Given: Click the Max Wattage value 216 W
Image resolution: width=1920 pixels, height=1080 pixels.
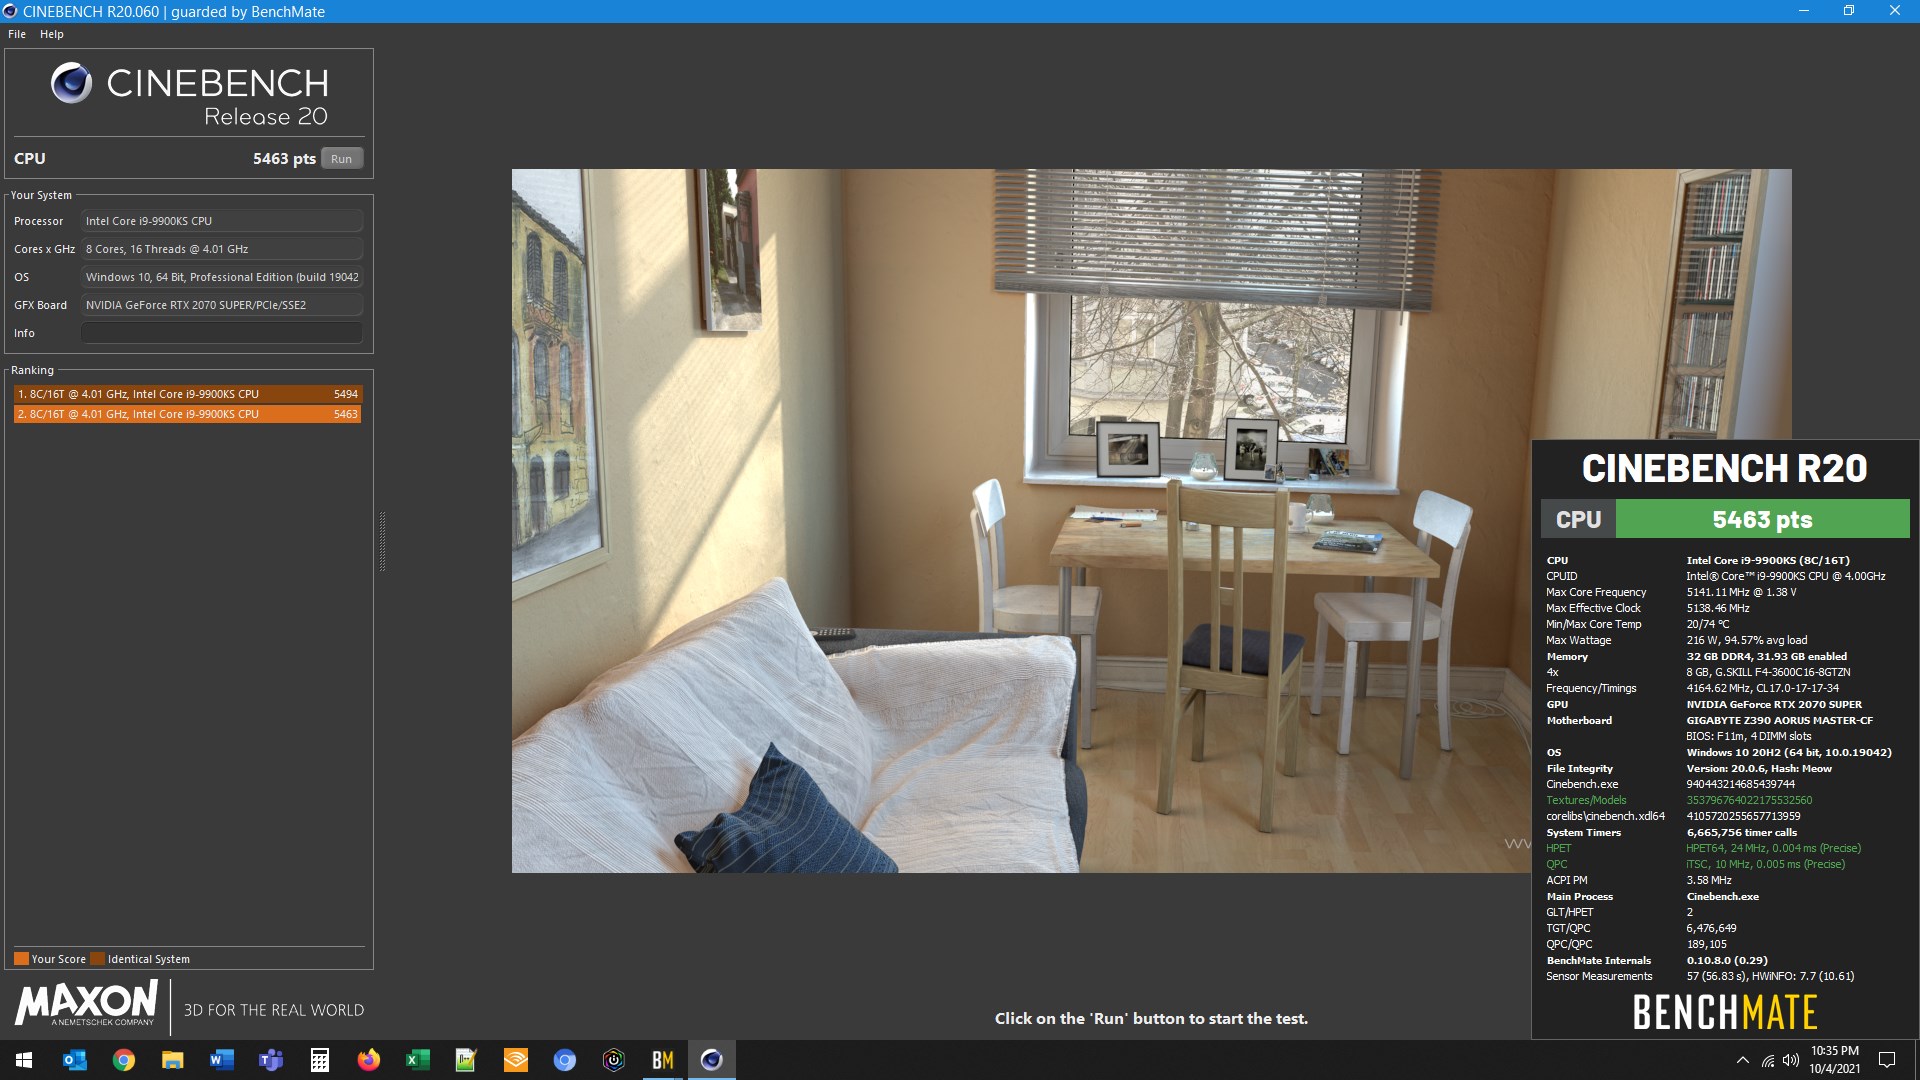Looking at the screenshot, I should (1746, 640).
